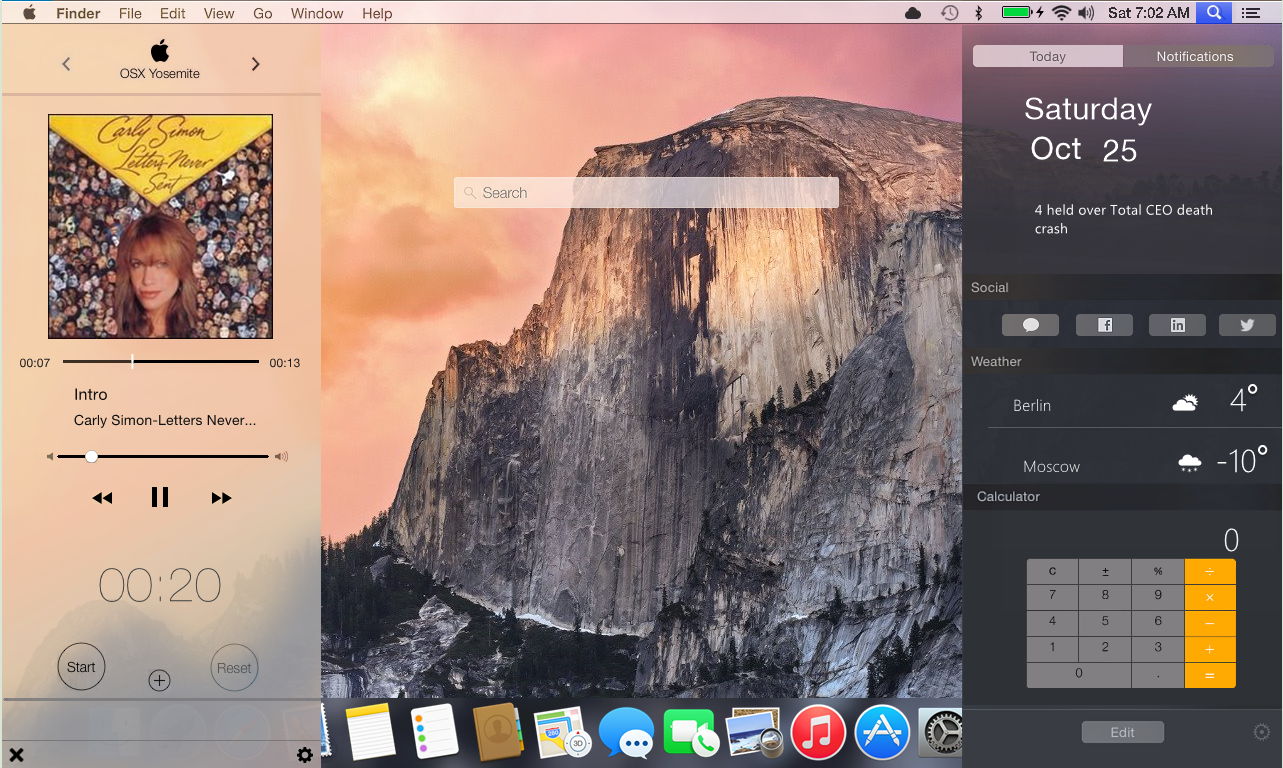Viewport: 1283px width, 768px height.
Task: Open the Time Machine menu bar icon
Action: (949, 13)
